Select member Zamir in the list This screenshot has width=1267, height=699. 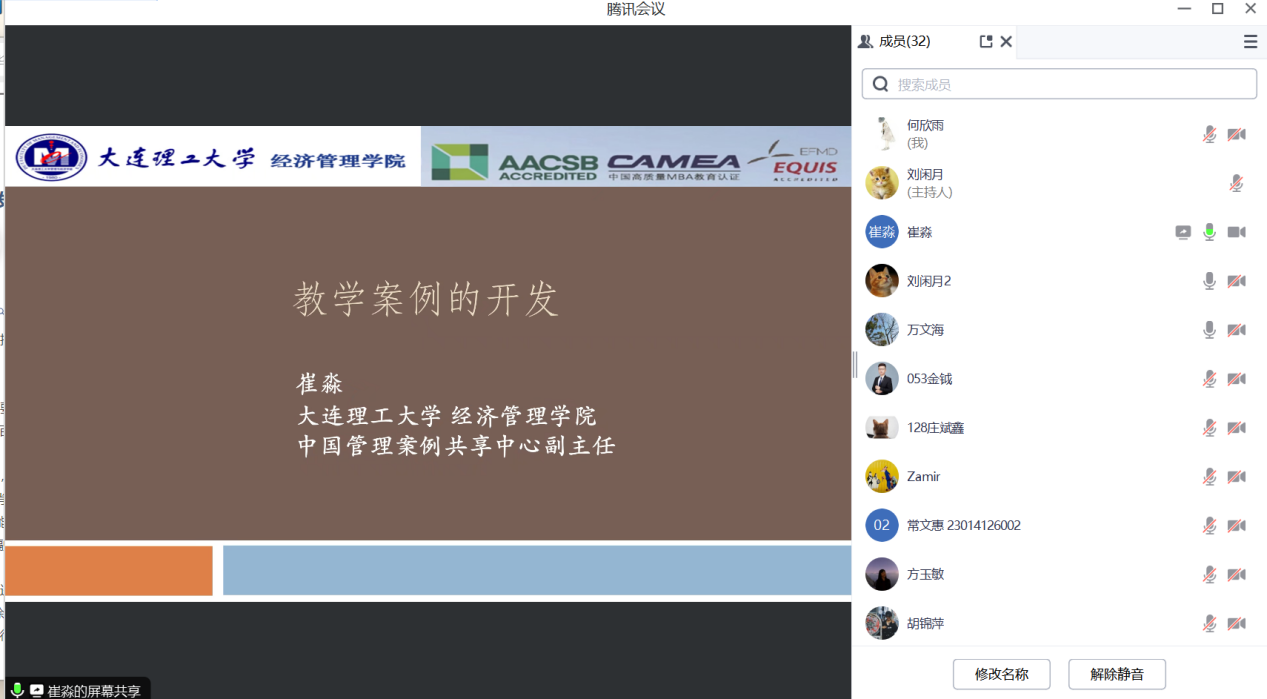(923, 477)
